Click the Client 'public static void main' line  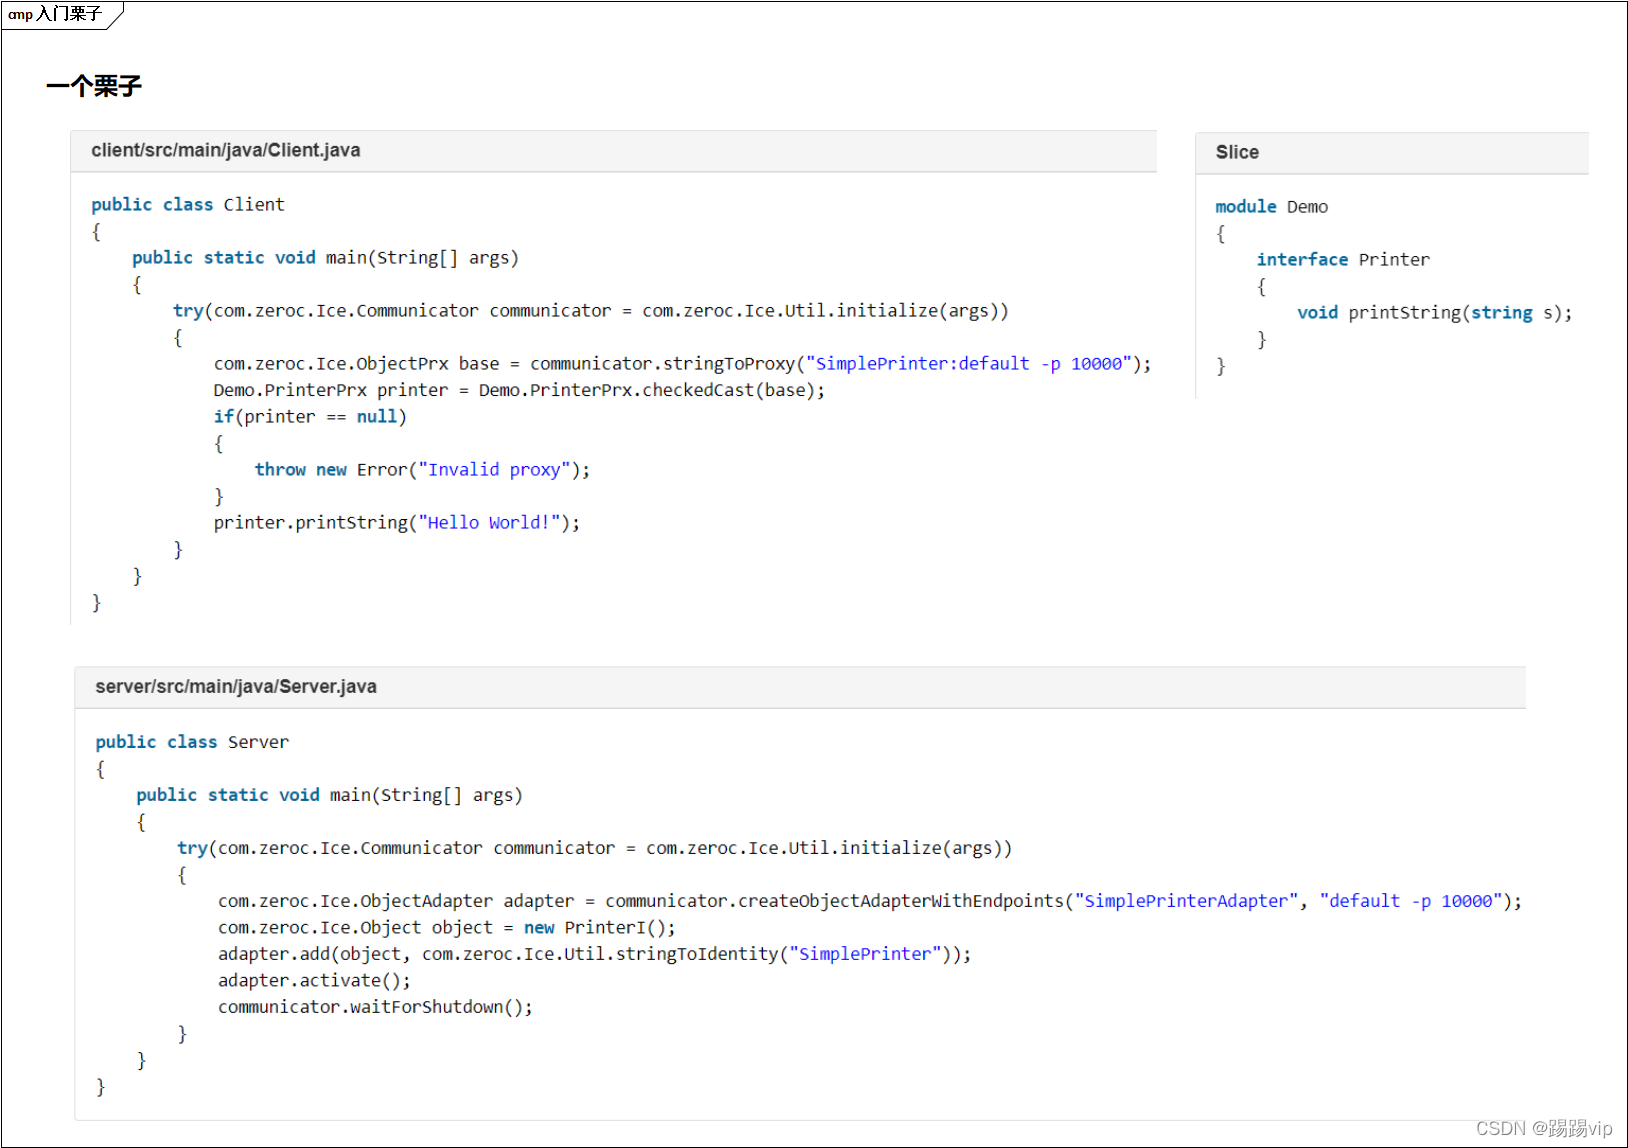click(x=325, y=258)
